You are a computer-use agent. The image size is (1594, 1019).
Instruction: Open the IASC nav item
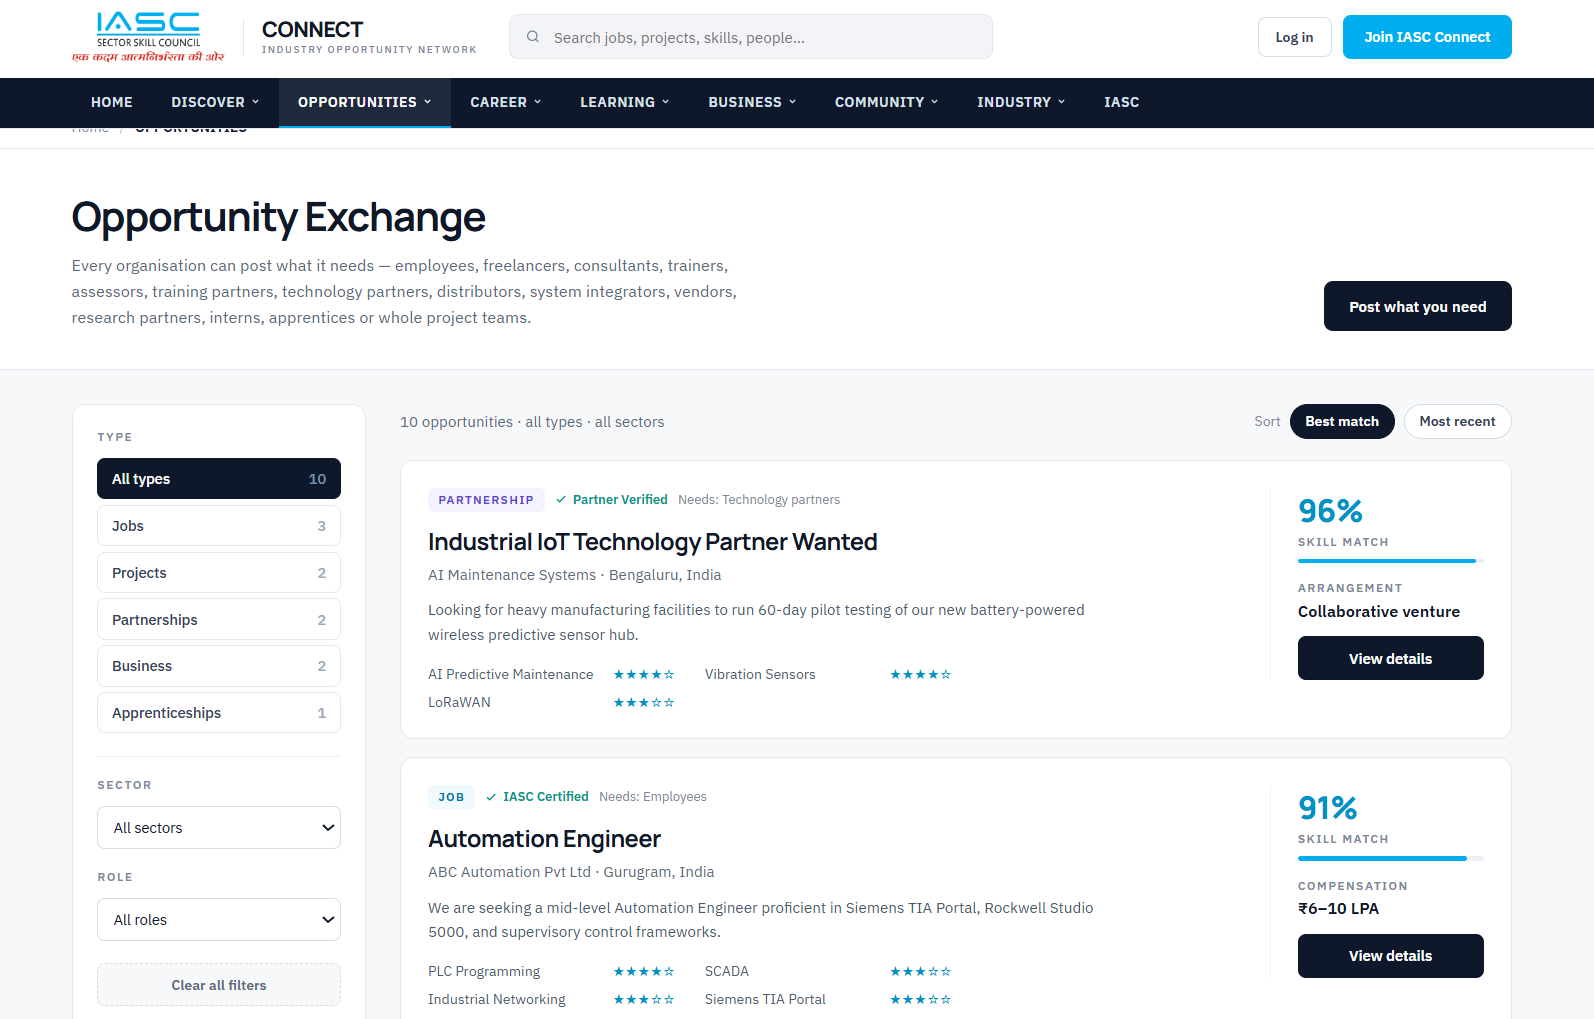coord(1122,102)
